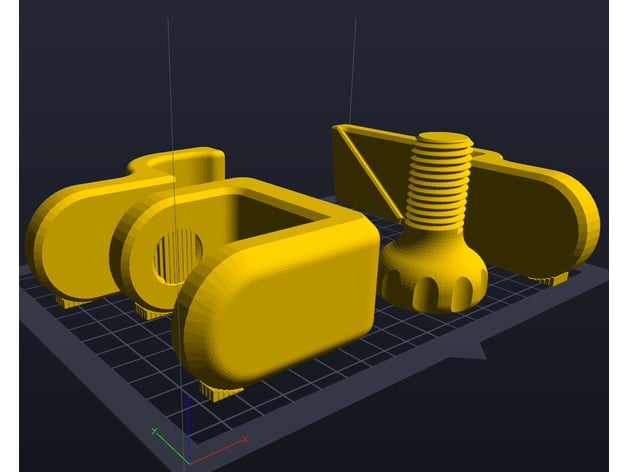Click the red X axis label of the gizmo
This screenshot has width=628, height=472.
click(245, 439)
